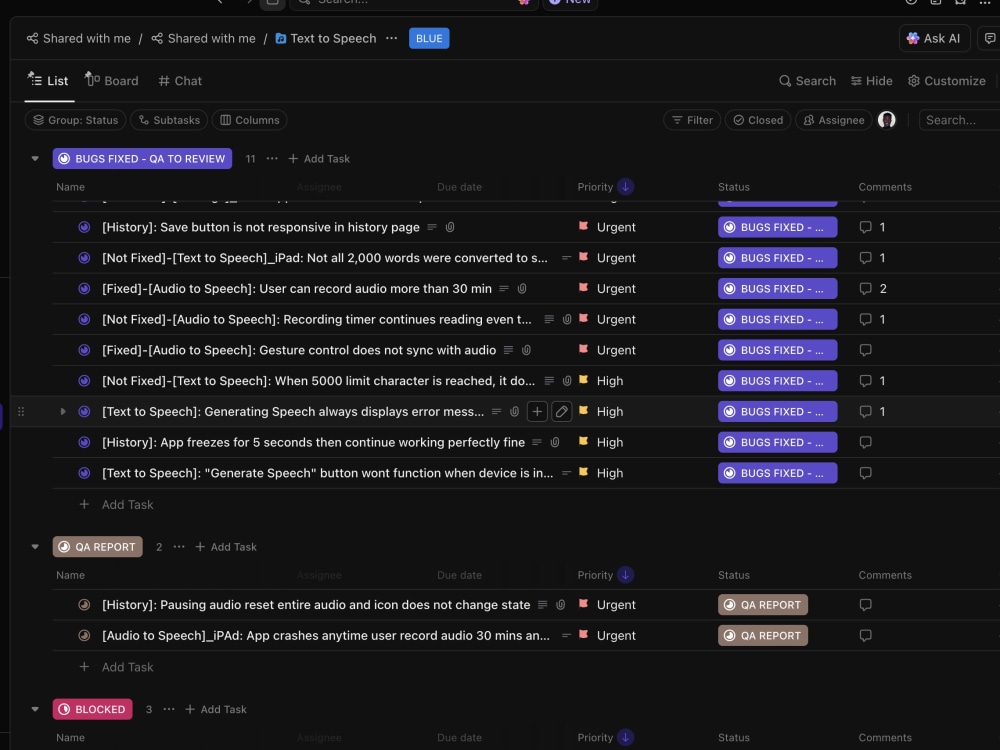Click add subtask plus icon on 'Generating Speech' task
The height and width of the screenshot is (750, 1000).
point(537,412)
